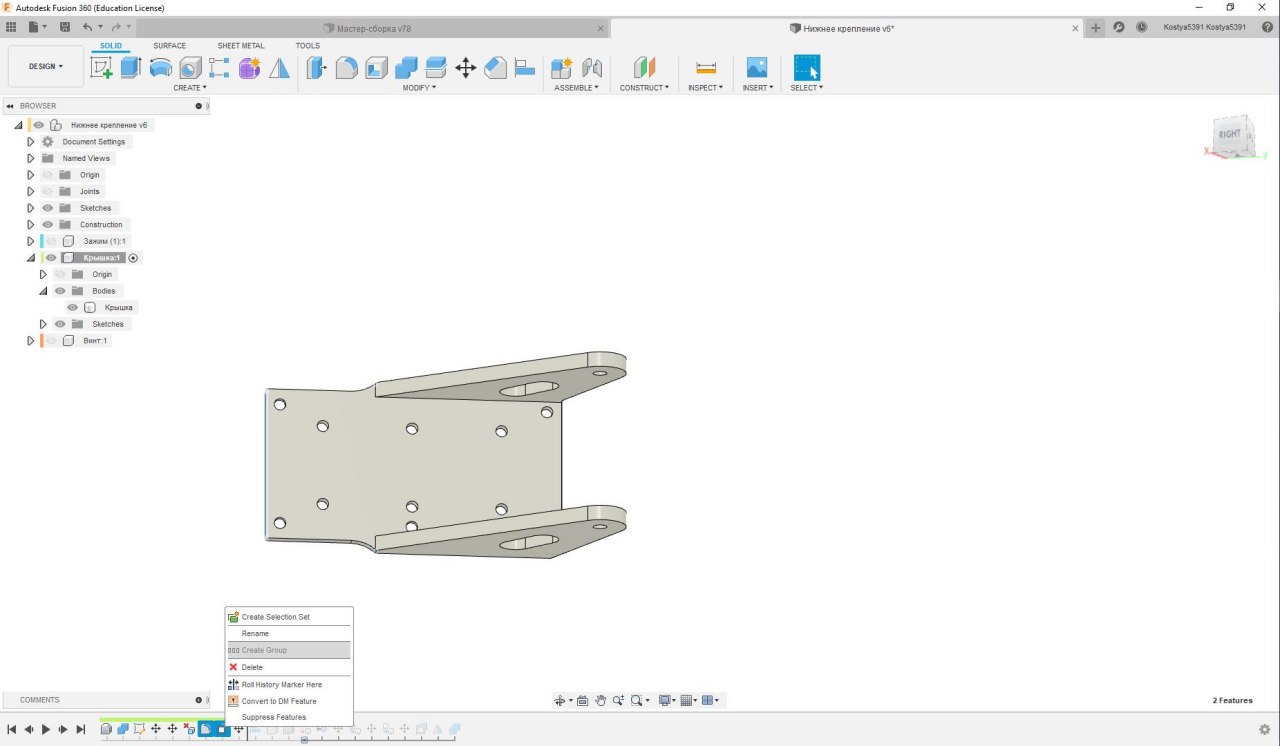Image resolution: width=1280 pixels, height=746 pixels.
Task: Click the Save icon in title toolbar
Action: click(x=65, y=27)
